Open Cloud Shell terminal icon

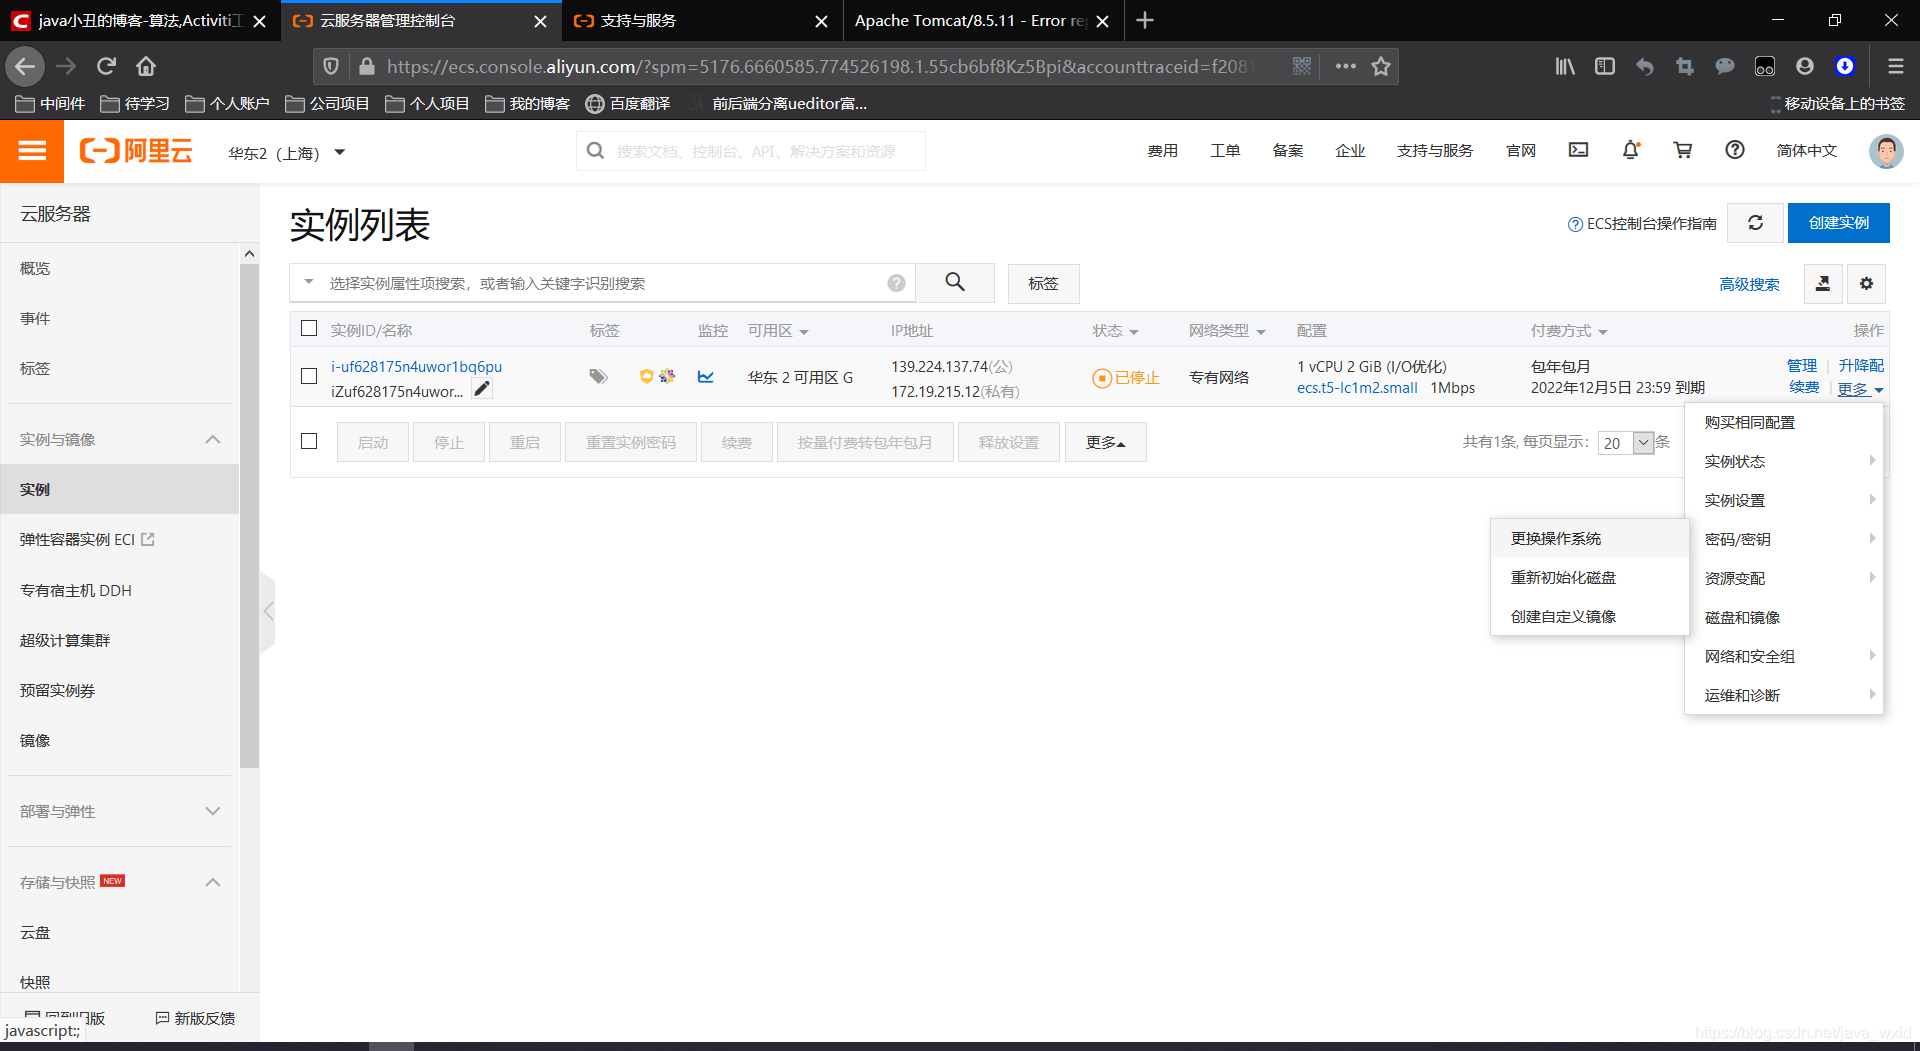coord(1579,150)
